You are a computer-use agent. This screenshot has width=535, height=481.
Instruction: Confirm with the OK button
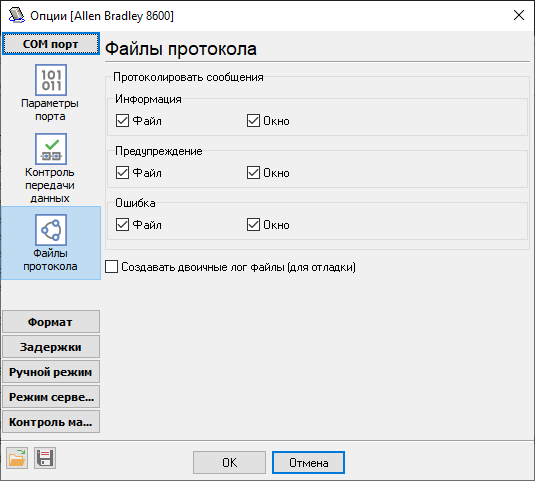pos(229,463)
